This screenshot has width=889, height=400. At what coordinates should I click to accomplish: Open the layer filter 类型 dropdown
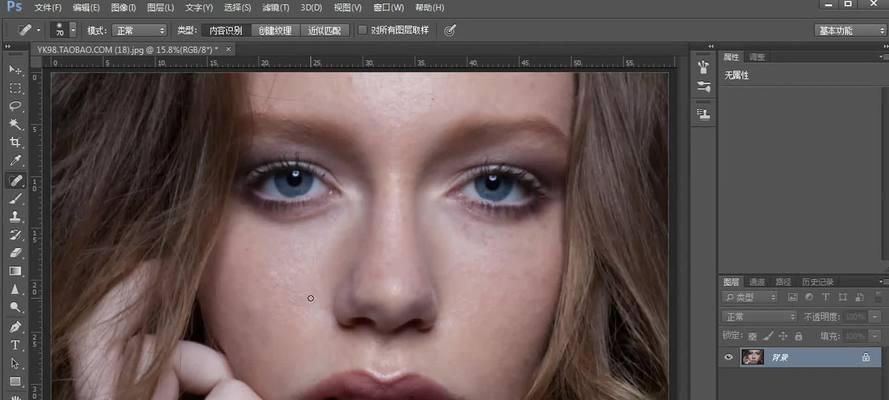[750, 297]
